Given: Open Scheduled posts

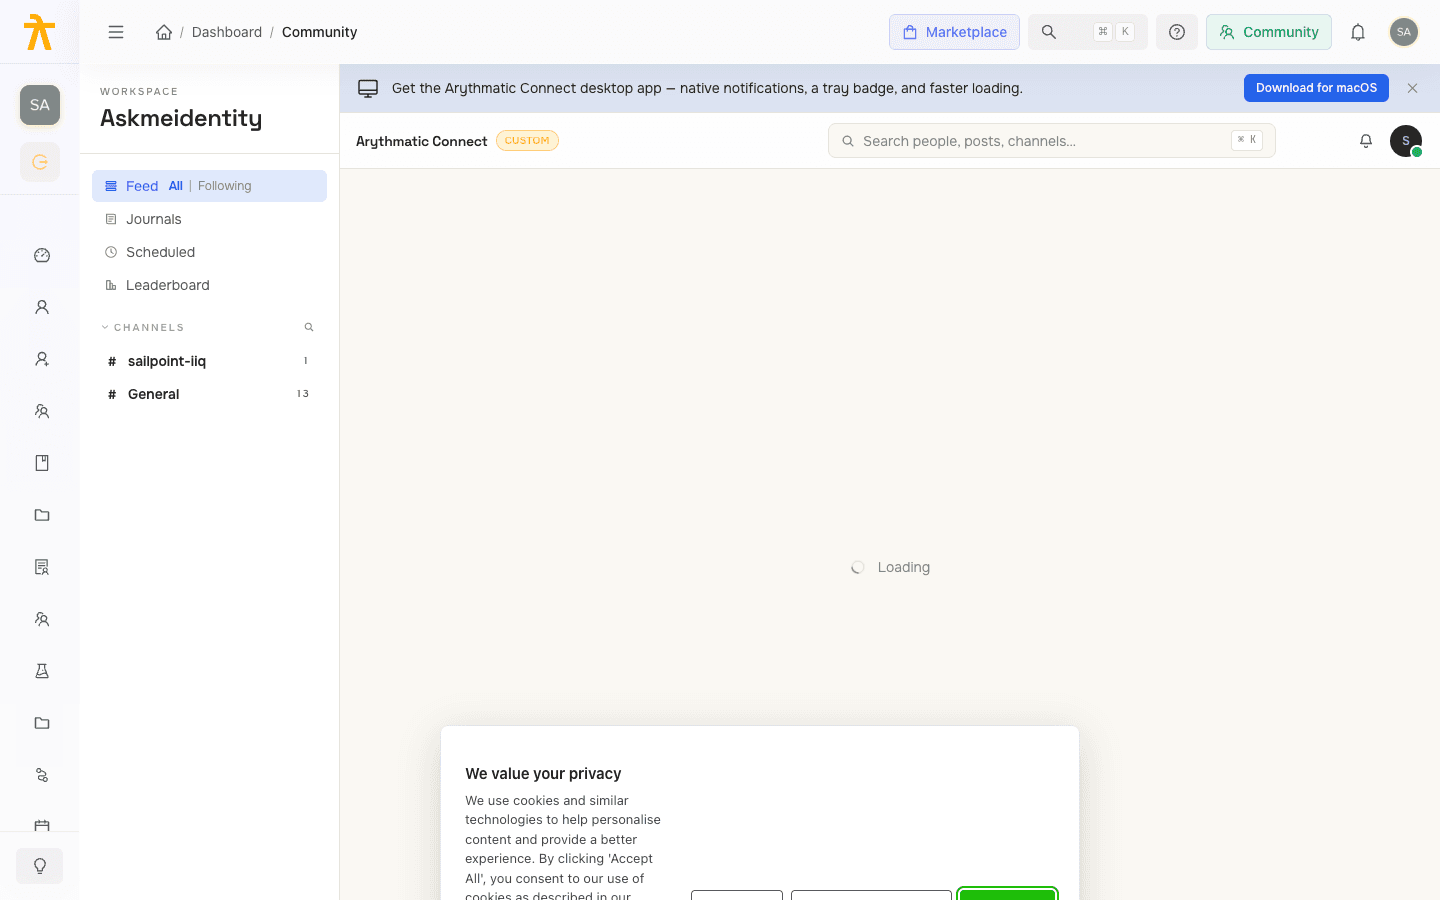Looking at the screenshot, I should click(x=209, y=252).
